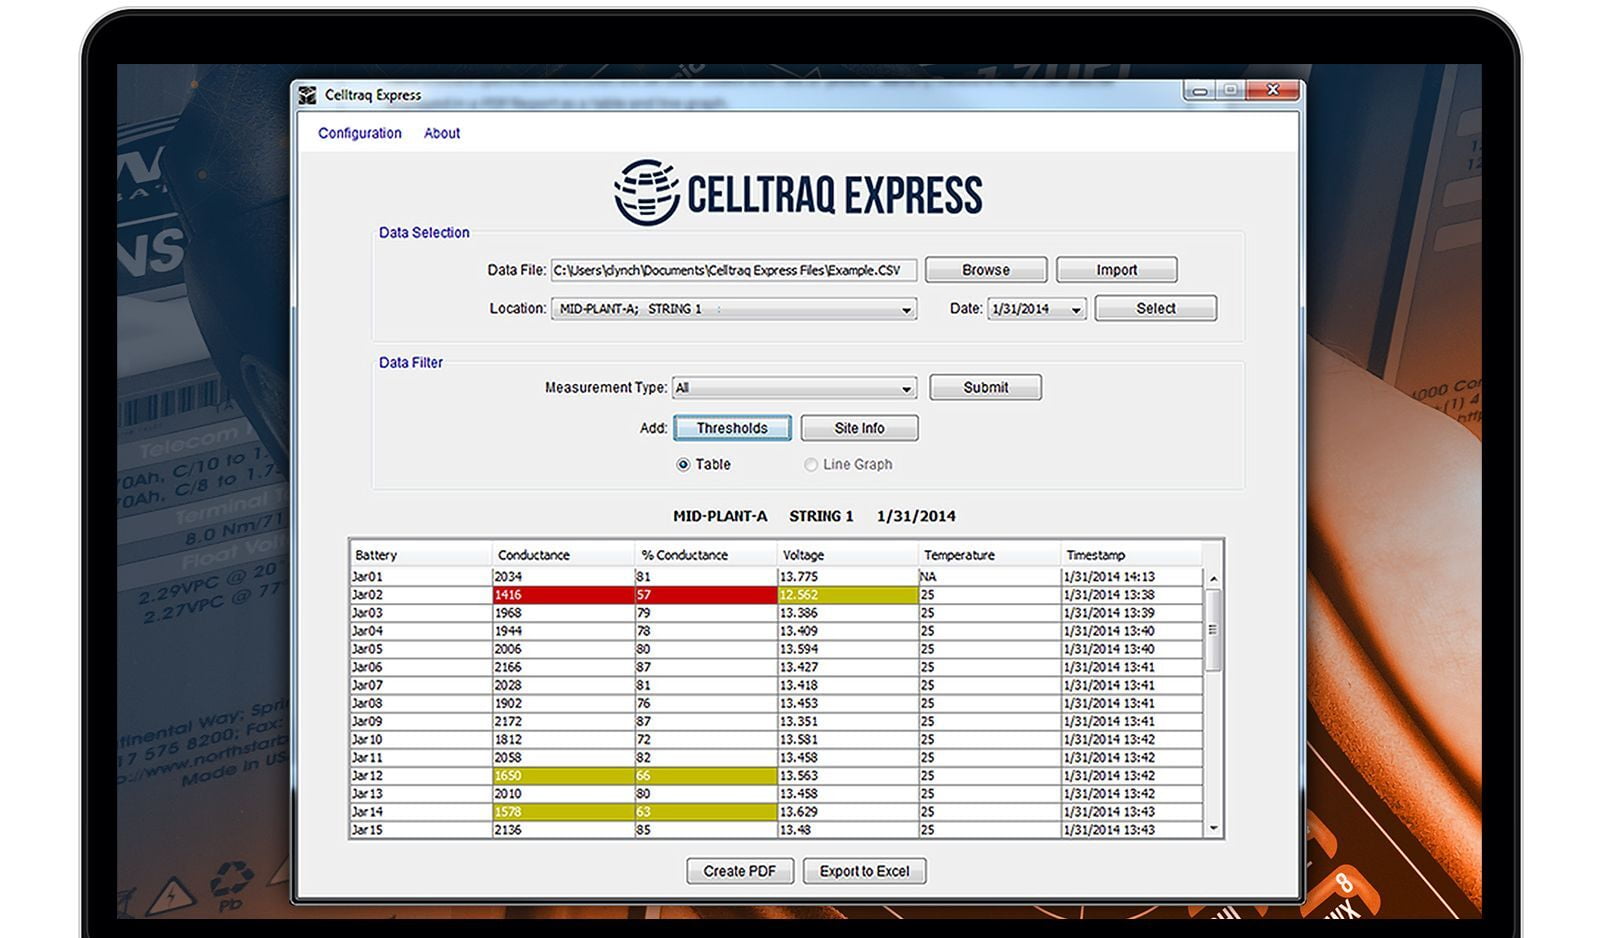Click the yellow 12.562 voltage cell
This screenshot has width=1600, height=938.
click(x=848, y=595)
